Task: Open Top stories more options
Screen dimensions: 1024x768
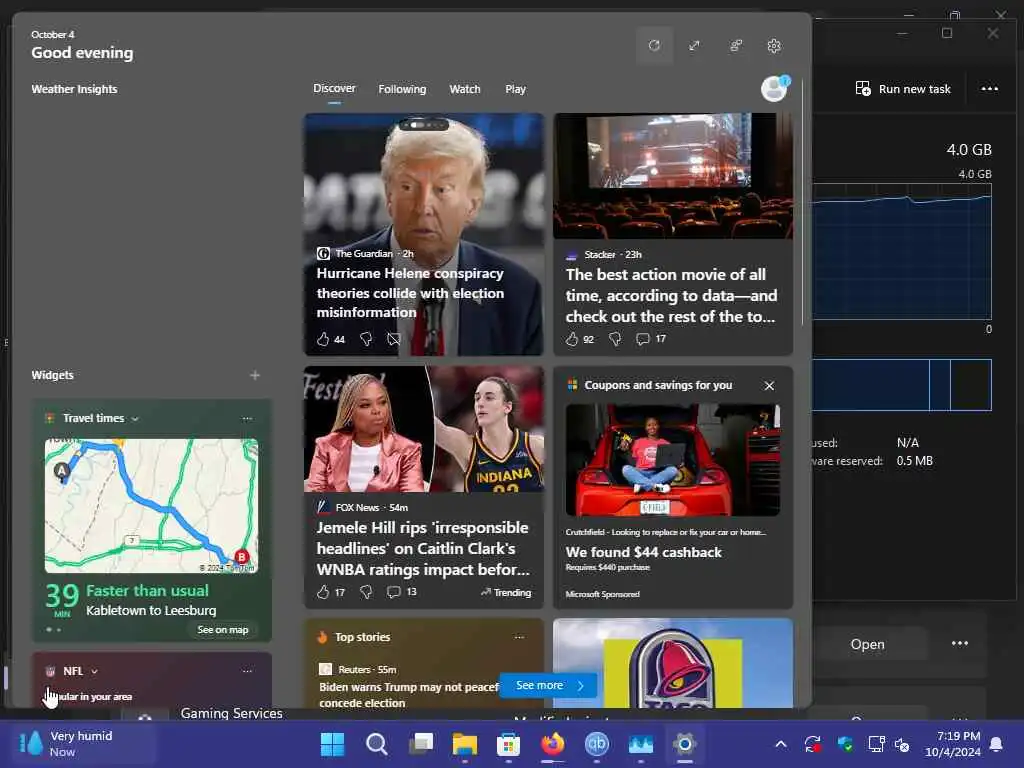Action: point(519,637)
